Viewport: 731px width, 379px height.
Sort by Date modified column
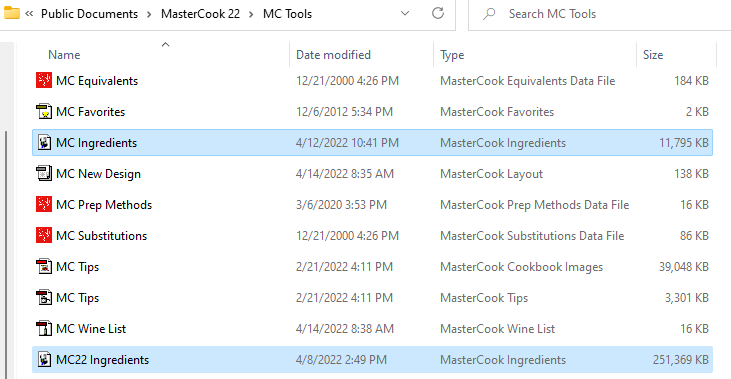tap(333, 55)
